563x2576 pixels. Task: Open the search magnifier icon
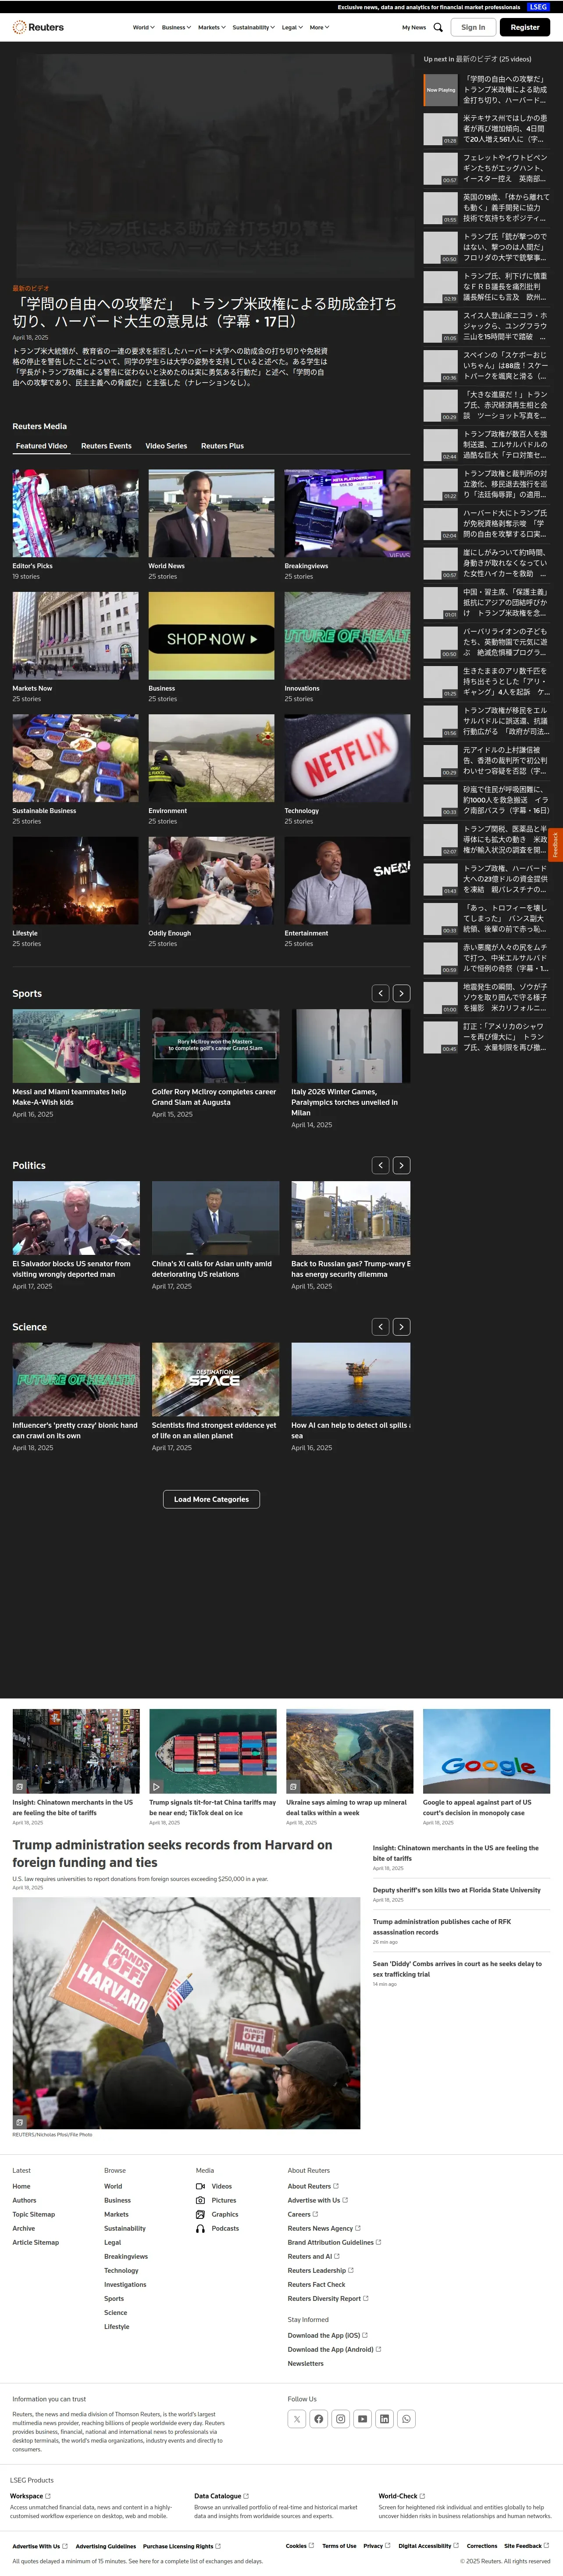(x=438, y=27)
